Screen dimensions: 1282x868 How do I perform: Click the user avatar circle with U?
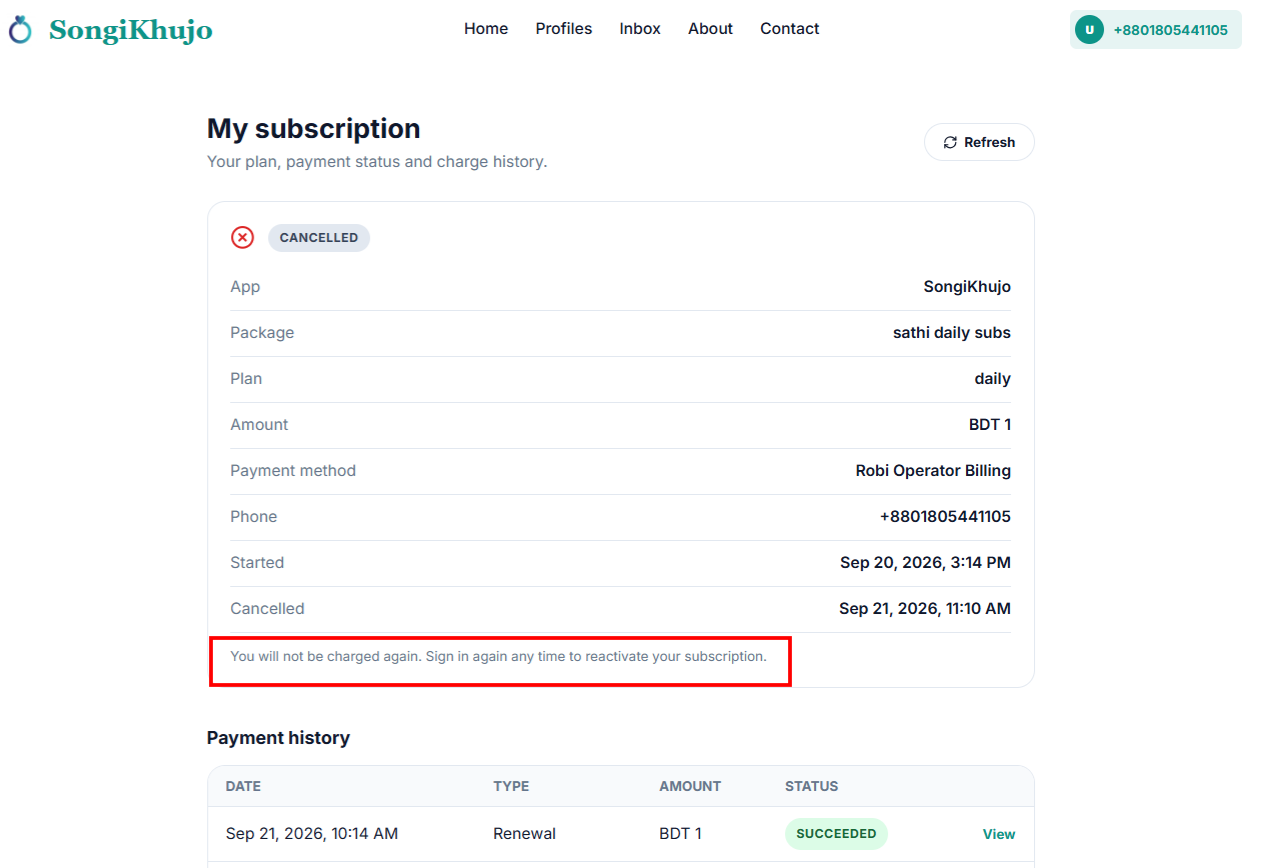(x=1089, y=30)
